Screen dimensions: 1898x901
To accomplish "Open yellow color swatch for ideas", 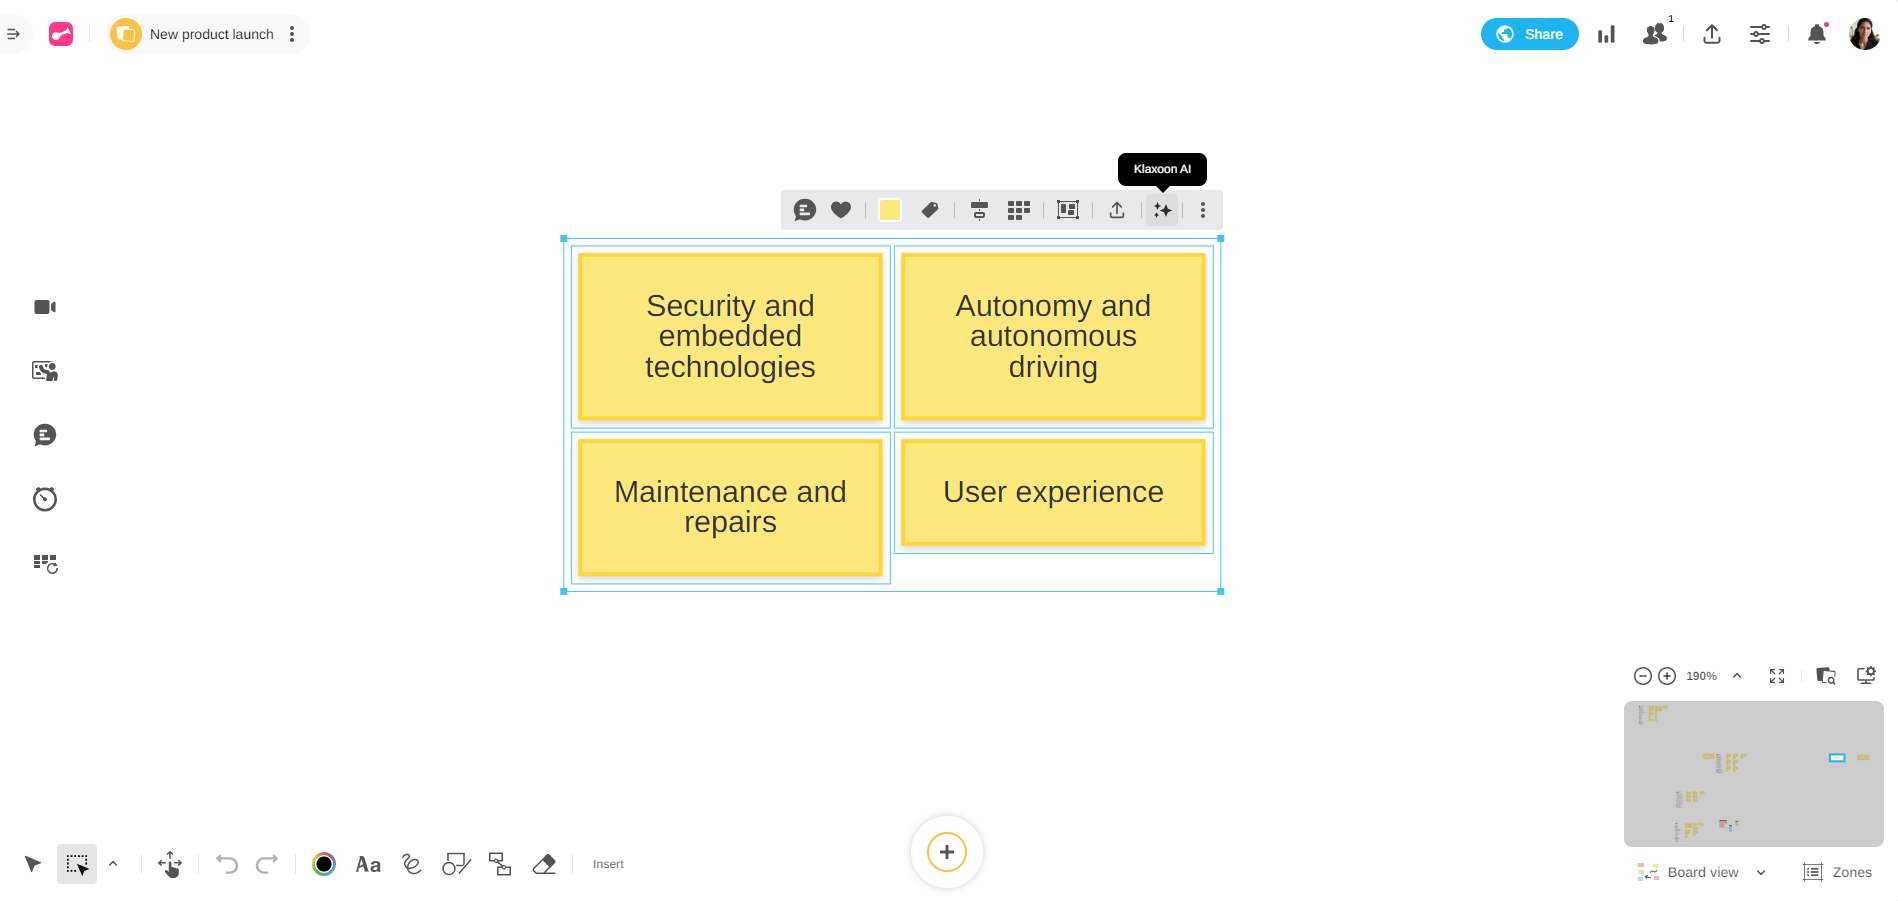I will [x=889, y=210].
